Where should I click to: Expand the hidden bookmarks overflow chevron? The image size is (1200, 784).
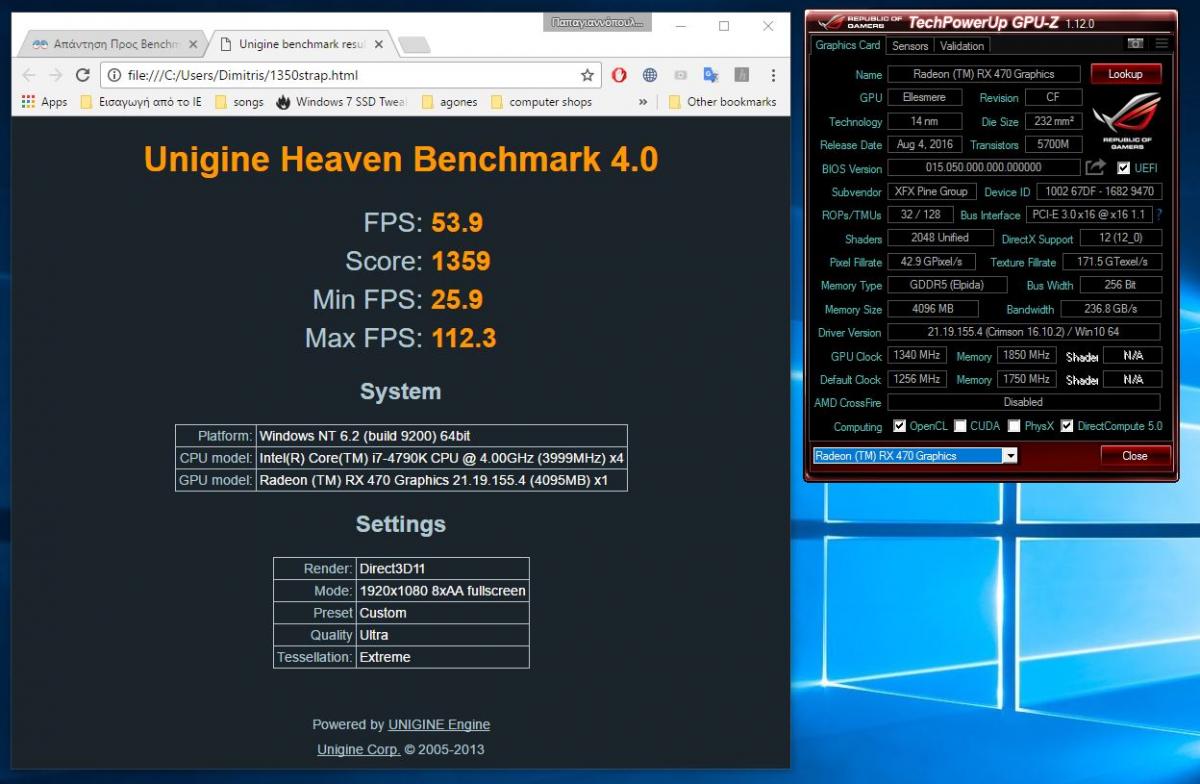click(x=642, y=102)
